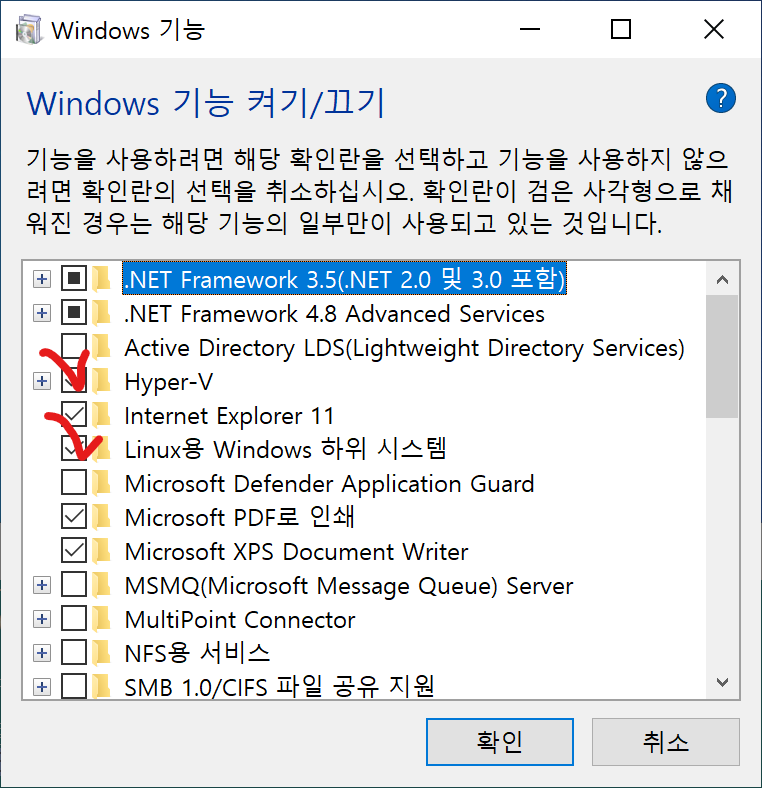The image size is (762, 788).
Task: Click the Windows Features title bar icon
Action: tap(28, 30)
